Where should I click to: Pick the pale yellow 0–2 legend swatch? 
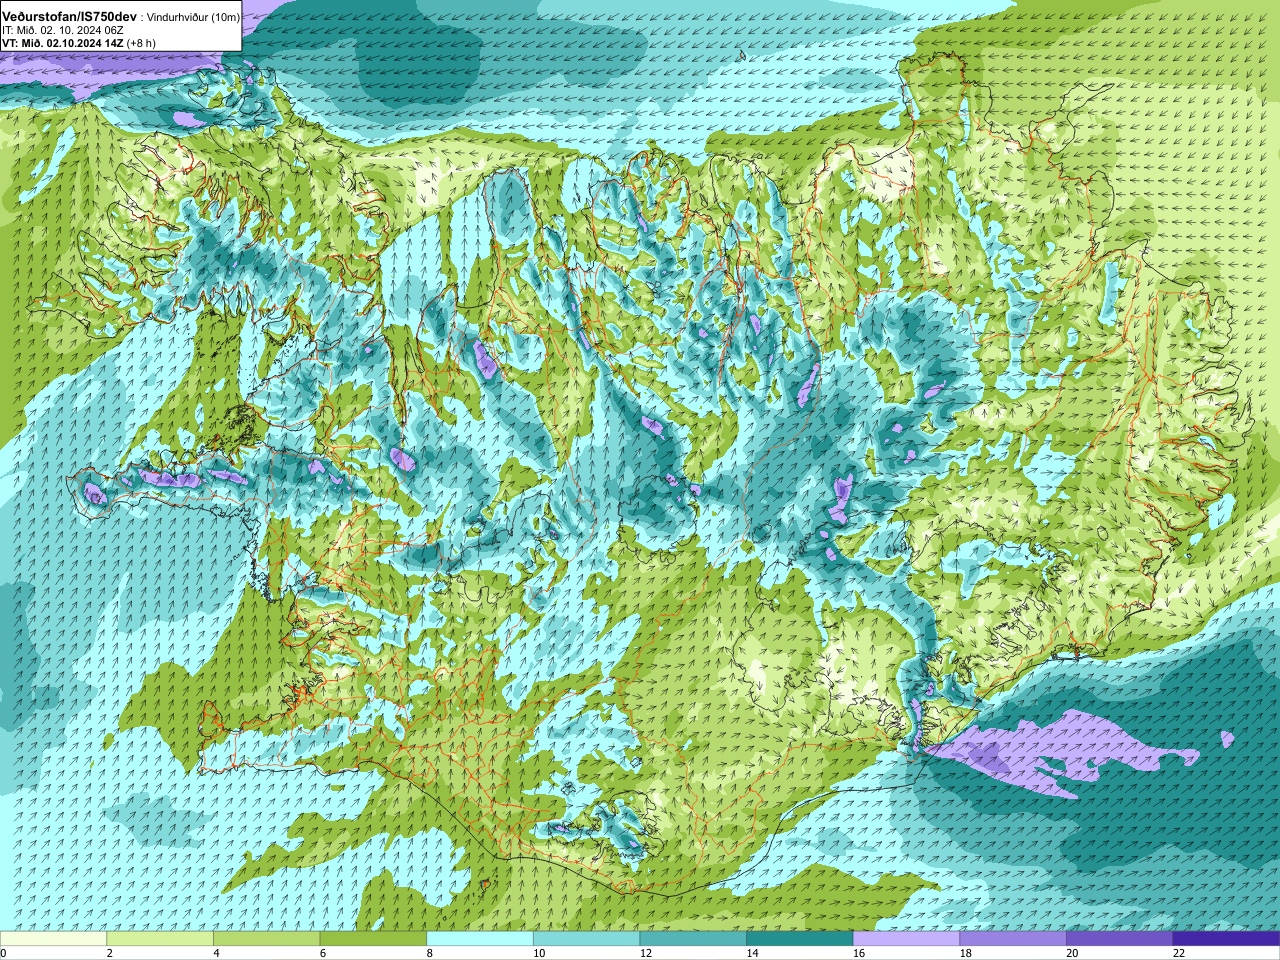pos(53,939)
